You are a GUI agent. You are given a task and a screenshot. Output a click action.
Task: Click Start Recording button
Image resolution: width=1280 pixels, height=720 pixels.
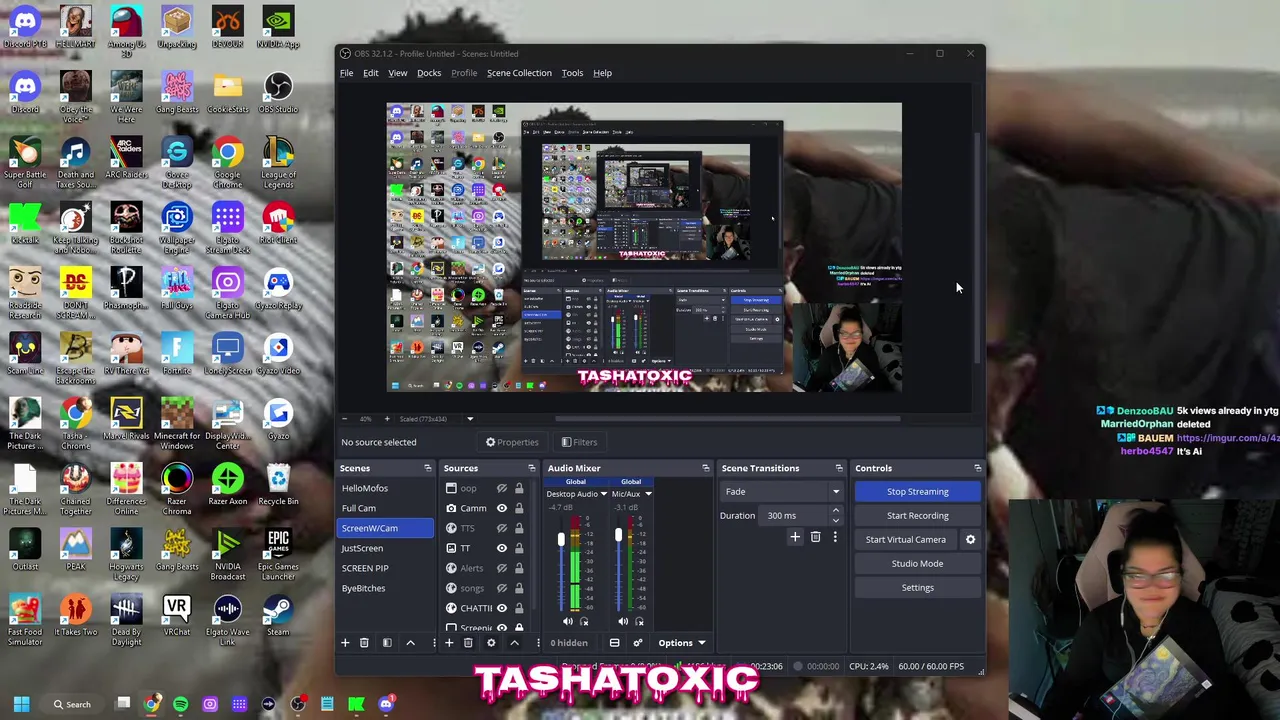(917, 515)
